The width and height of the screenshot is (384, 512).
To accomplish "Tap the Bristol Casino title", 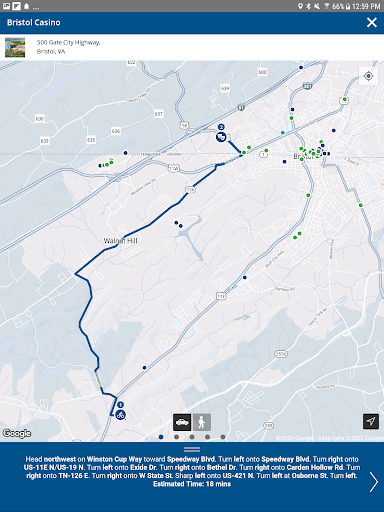I will pos(34,22).
